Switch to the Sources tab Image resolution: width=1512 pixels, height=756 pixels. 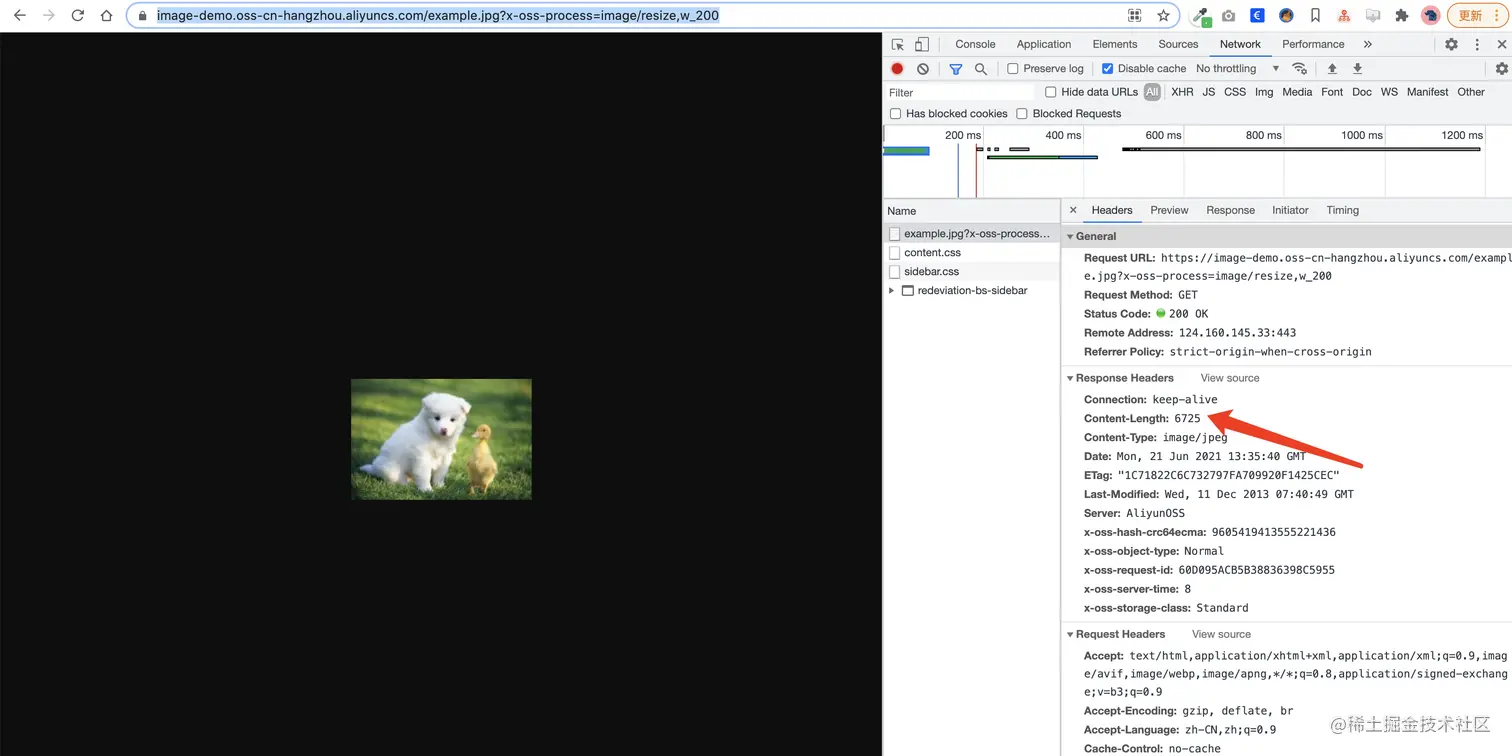pos(1178,44)
